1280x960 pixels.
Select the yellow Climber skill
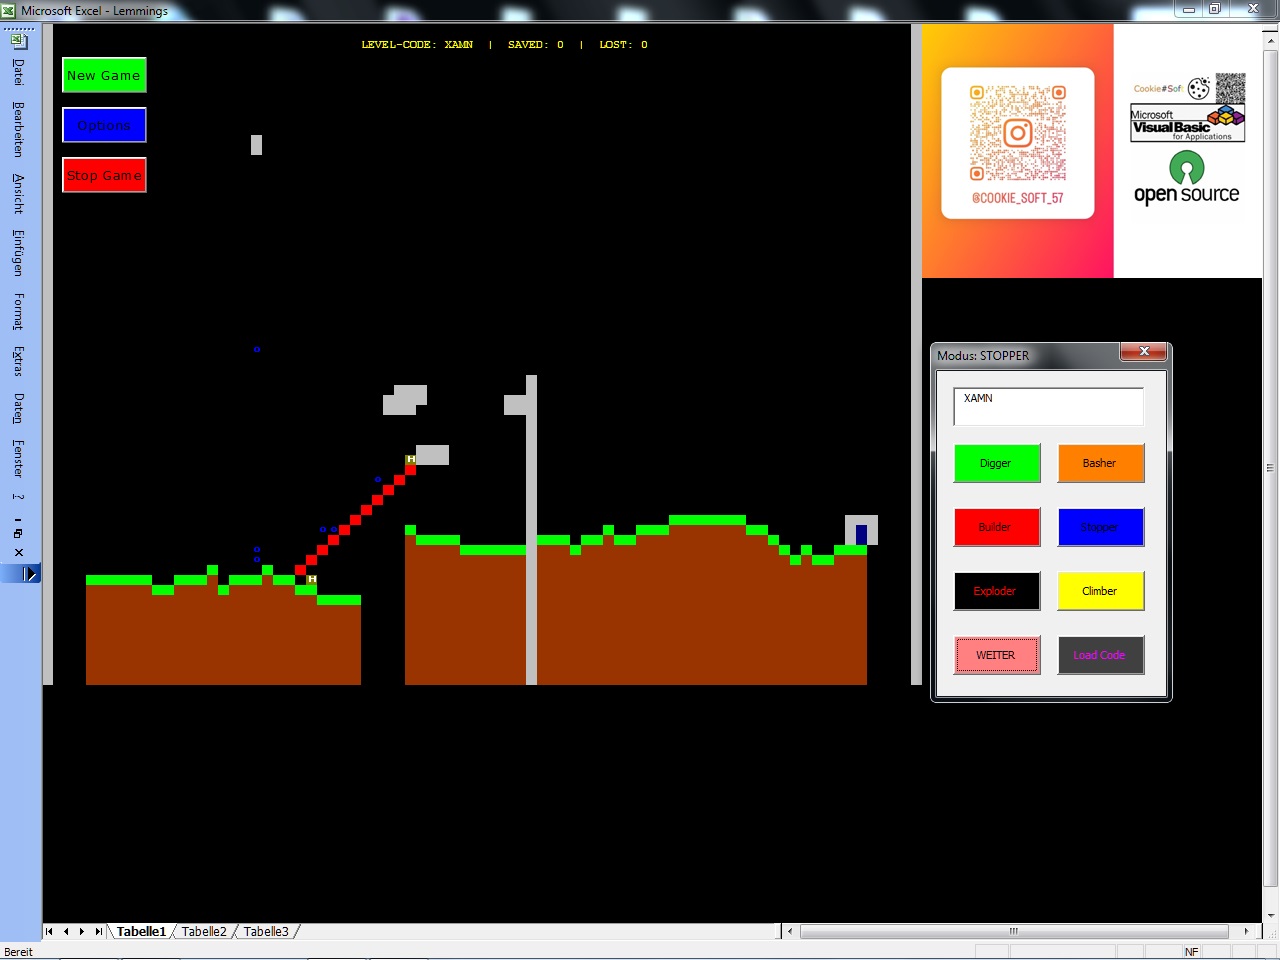click(1101, 591)
